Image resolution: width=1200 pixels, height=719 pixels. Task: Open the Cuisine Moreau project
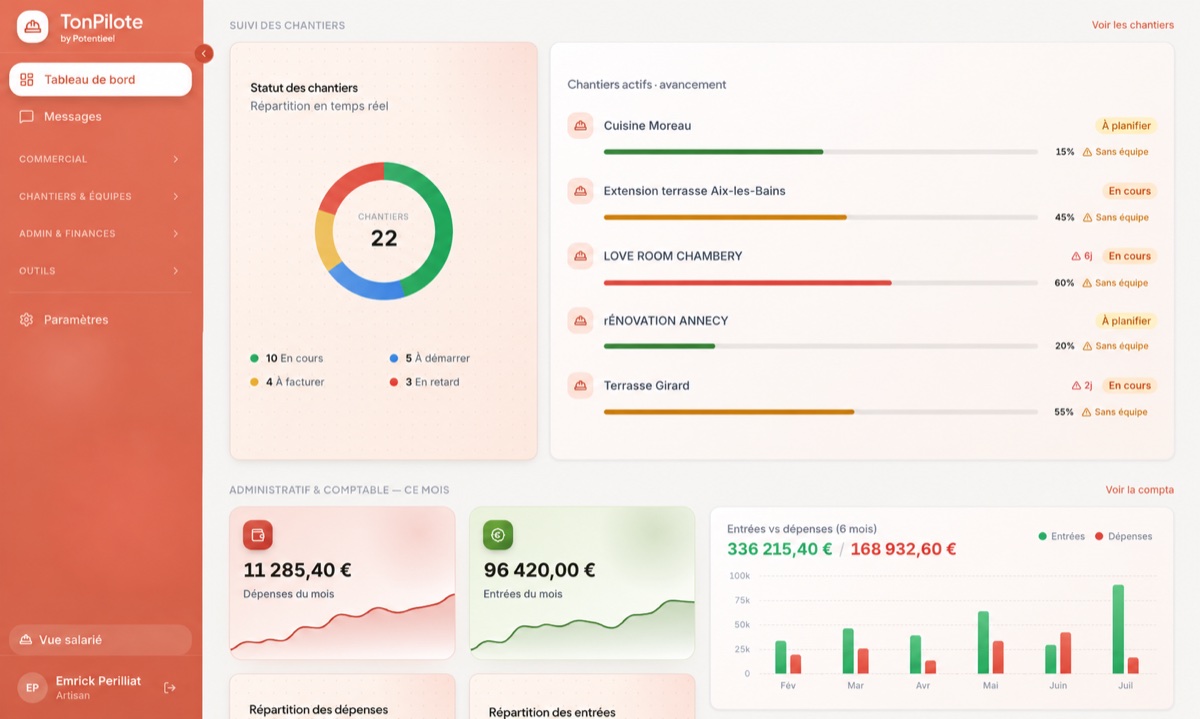[x=647, y=126]
